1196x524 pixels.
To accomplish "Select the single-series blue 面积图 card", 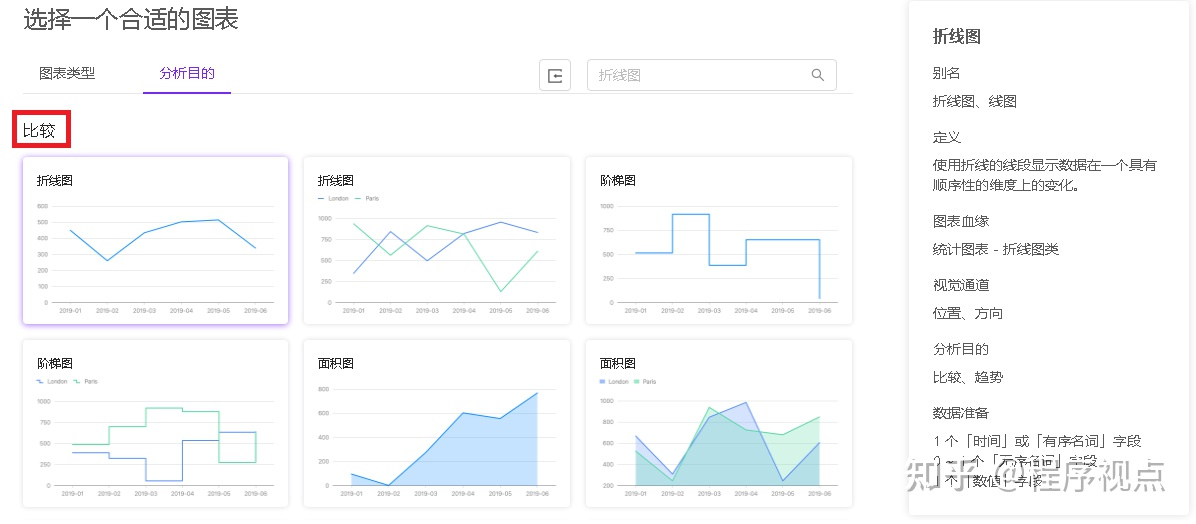I will coord(437,423).
